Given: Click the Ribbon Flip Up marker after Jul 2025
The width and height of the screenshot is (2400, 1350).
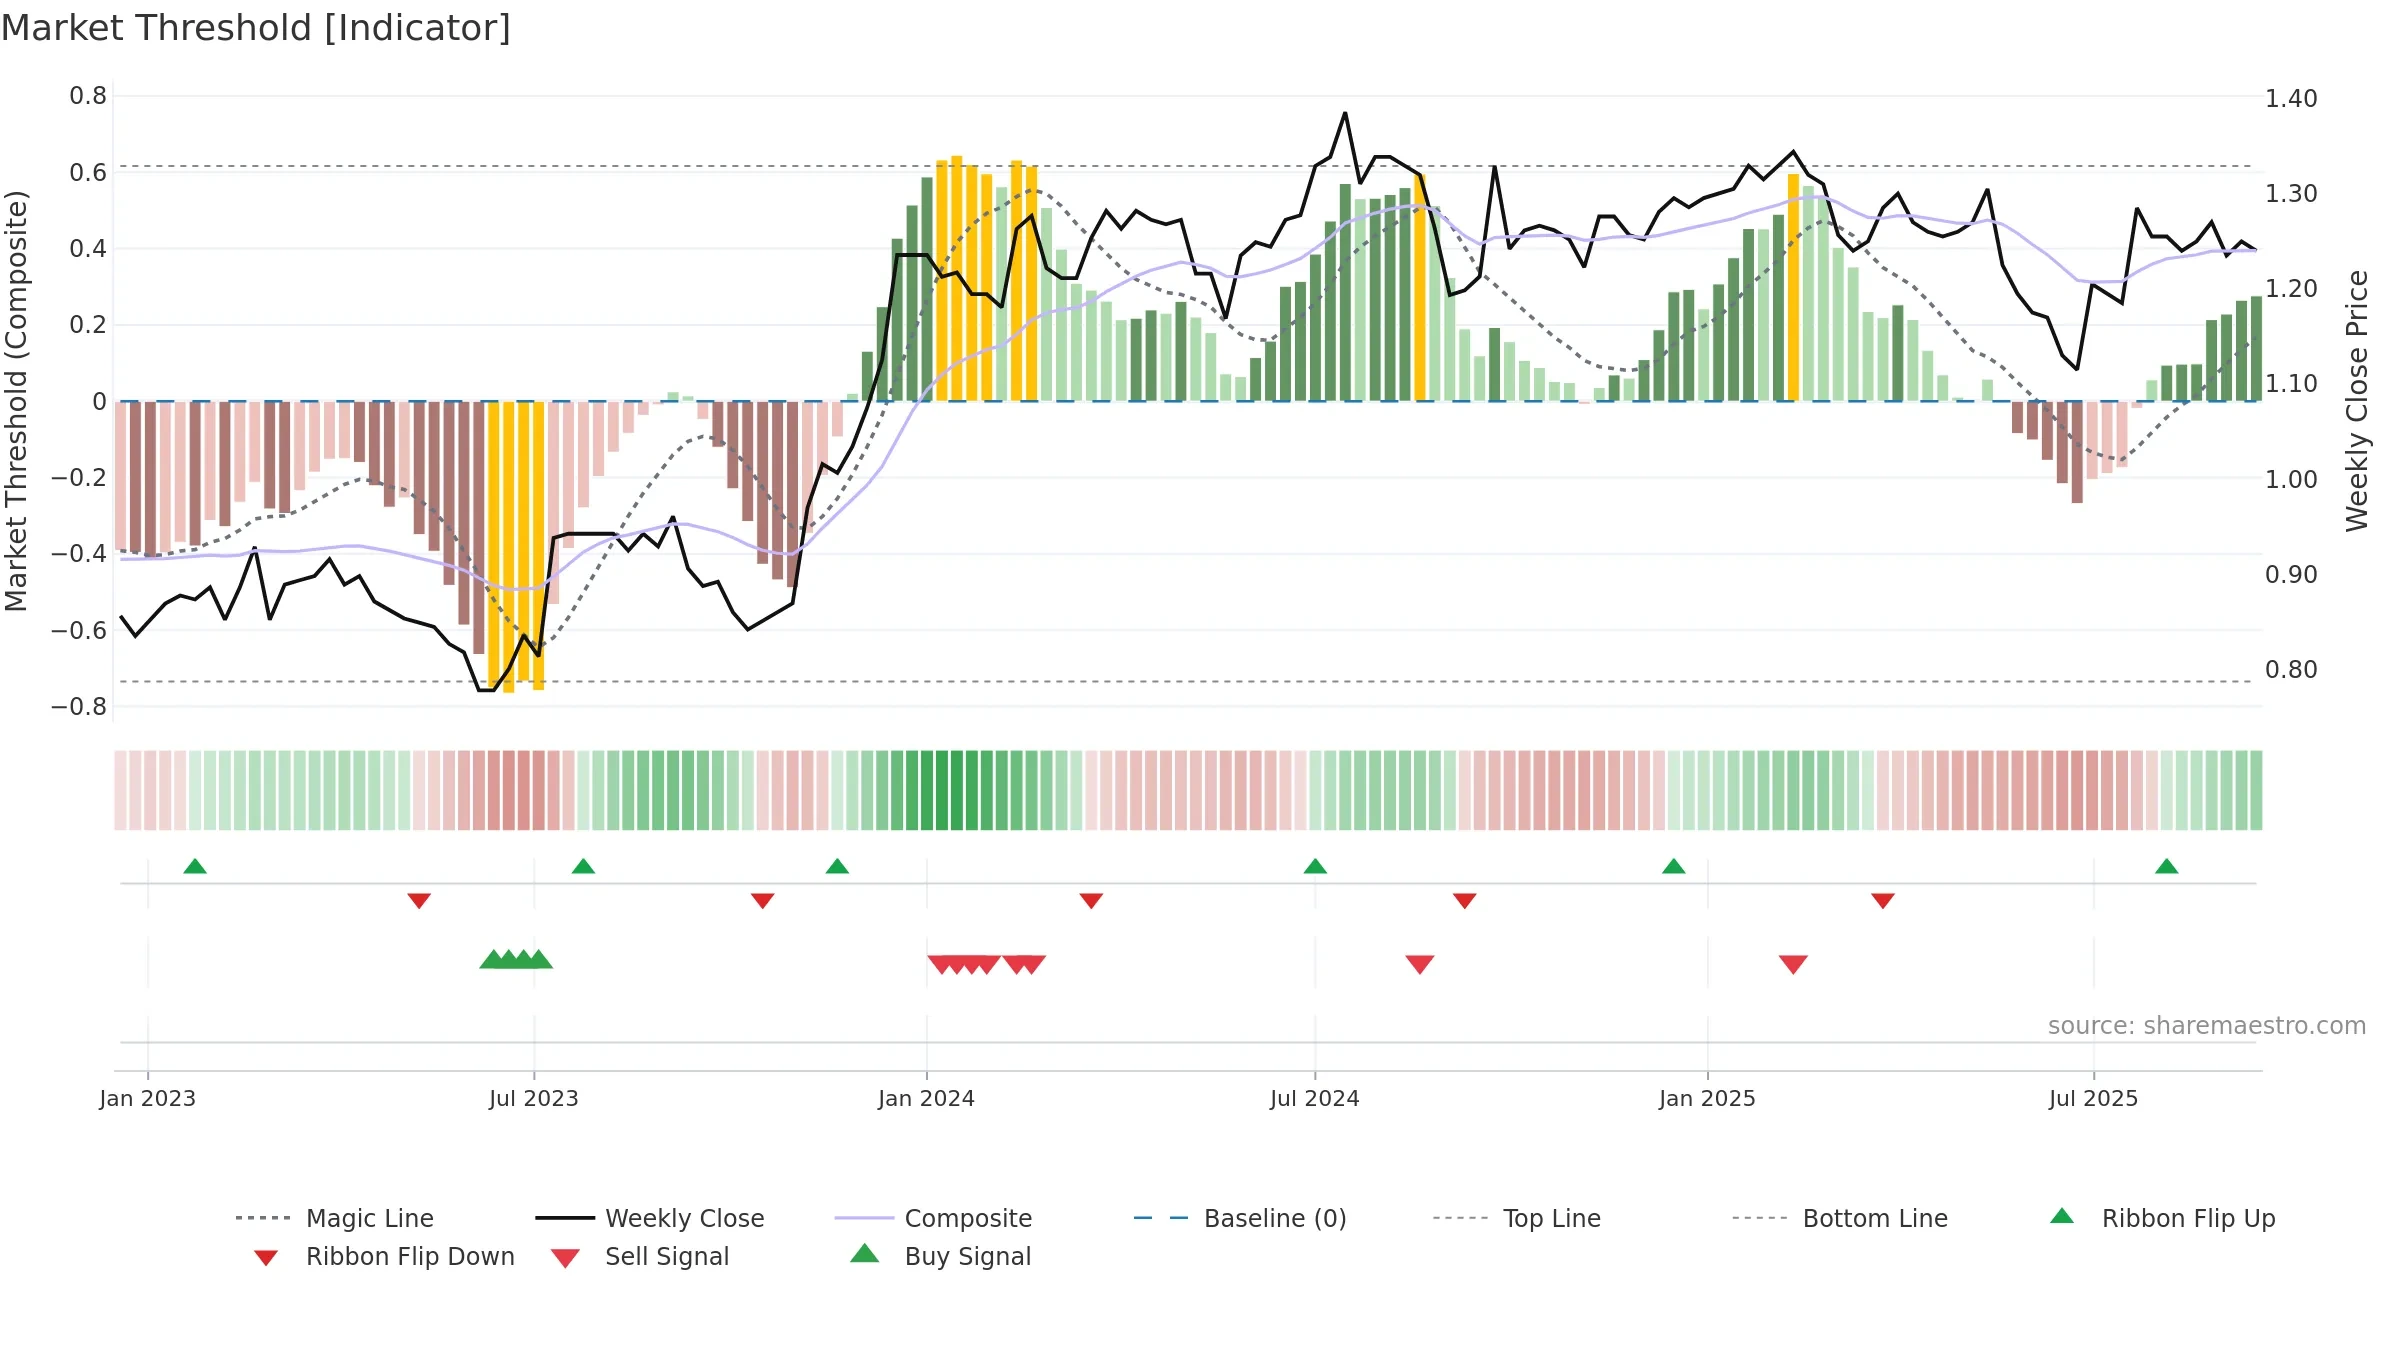Looking at the screenshot, I should click(x=2166, y=866).
